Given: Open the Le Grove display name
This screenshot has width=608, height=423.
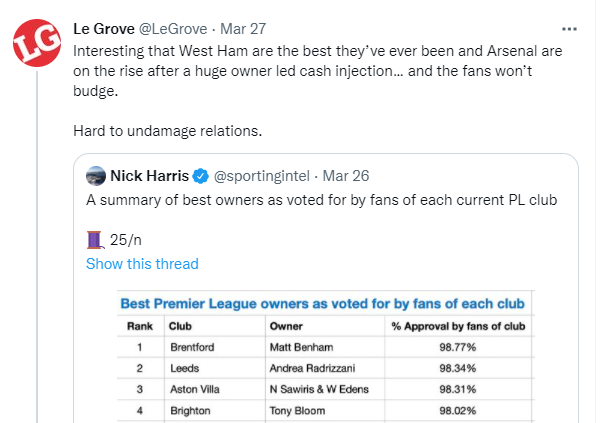Looking at the screenshot, I should (x=110, y=27).
